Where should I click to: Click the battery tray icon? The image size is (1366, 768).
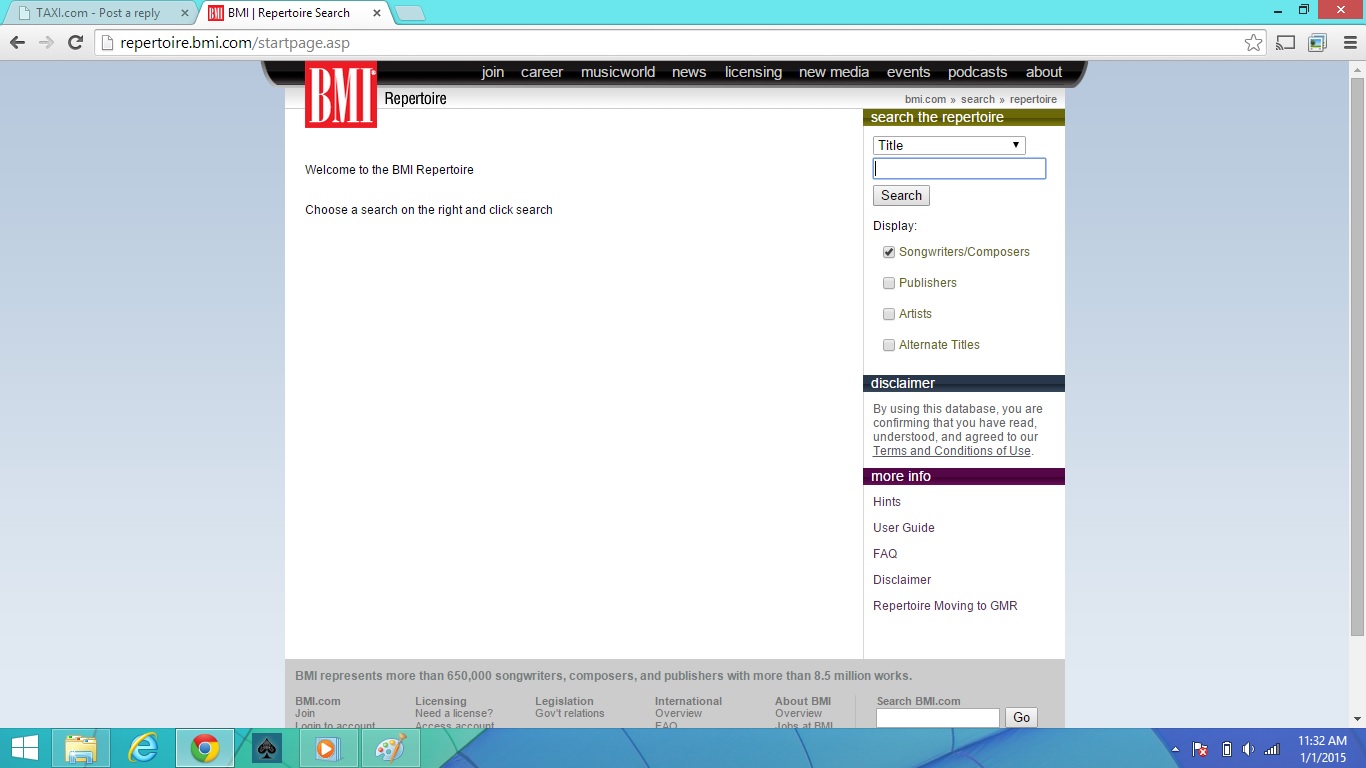pyautogui.click(x=1227, y=749)
